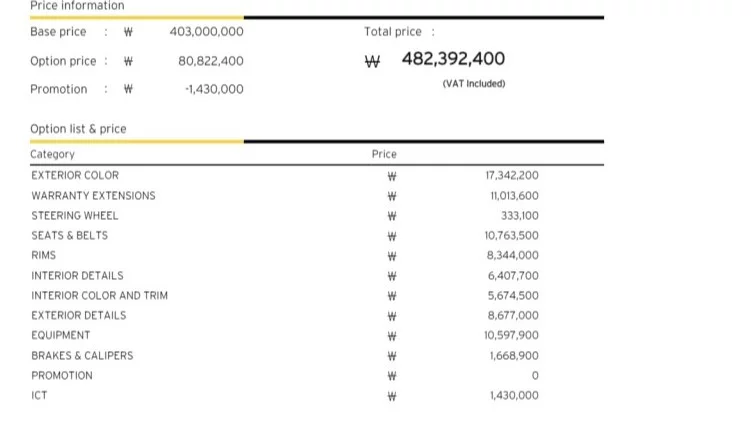Select the EXTERIOR COLOR category row
The image size is (751, 422).
click(x=75, y=175)
